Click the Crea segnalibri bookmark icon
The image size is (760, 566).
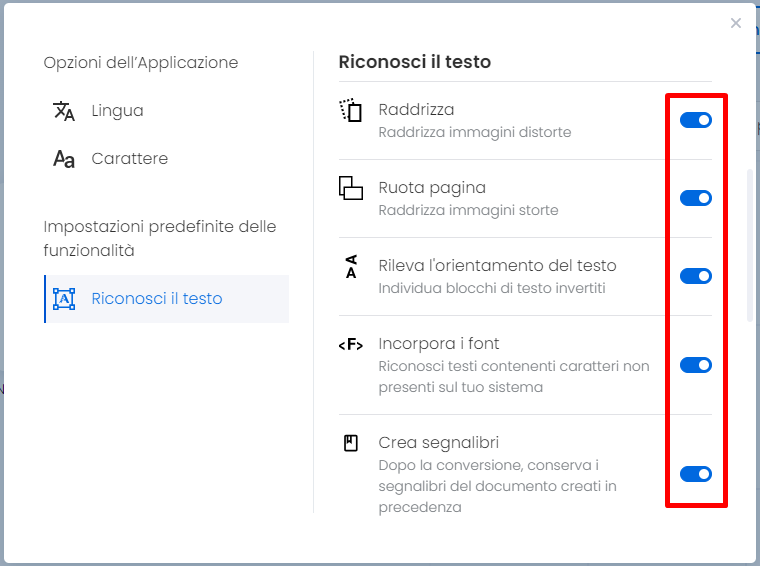tap(350, 443)
